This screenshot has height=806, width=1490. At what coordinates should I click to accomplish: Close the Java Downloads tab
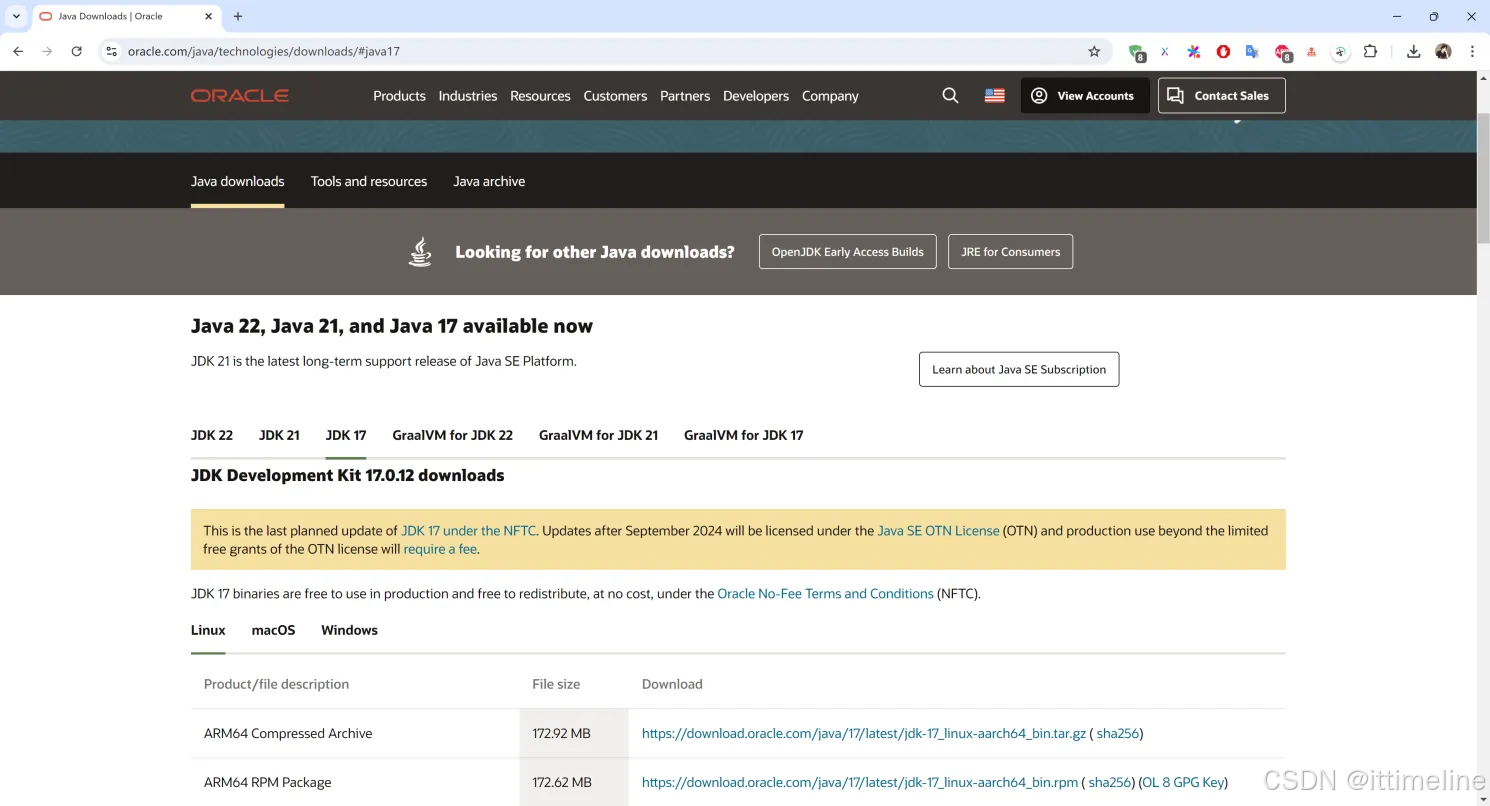point(208,16)
